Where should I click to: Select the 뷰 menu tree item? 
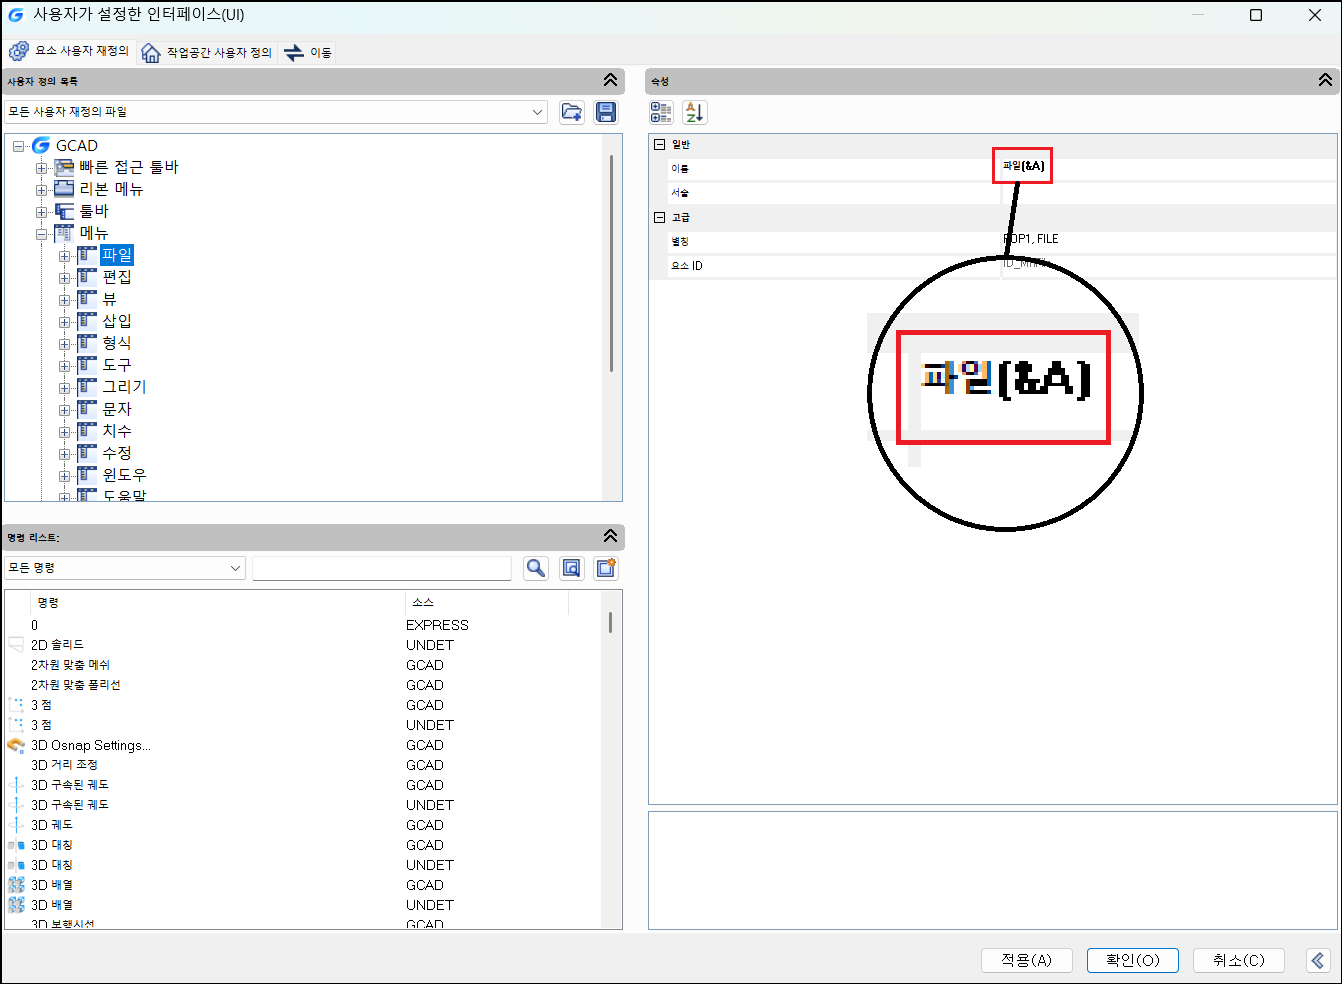[x=110, y=299]
